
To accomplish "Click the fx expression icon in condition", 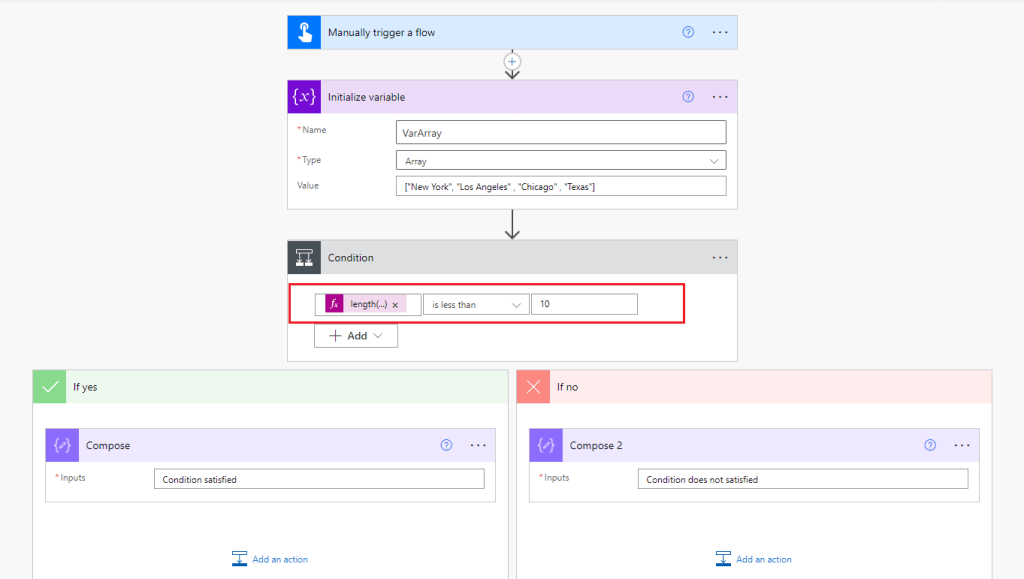I will (x=334, y=304).
